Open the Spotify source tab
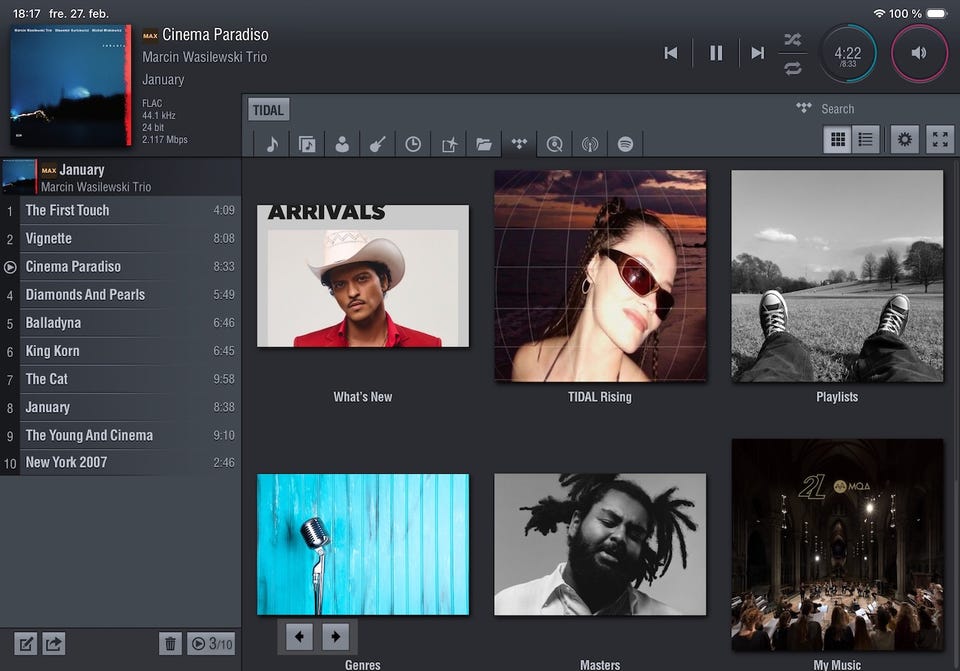960x671 pixels. (x=625, y=144)
